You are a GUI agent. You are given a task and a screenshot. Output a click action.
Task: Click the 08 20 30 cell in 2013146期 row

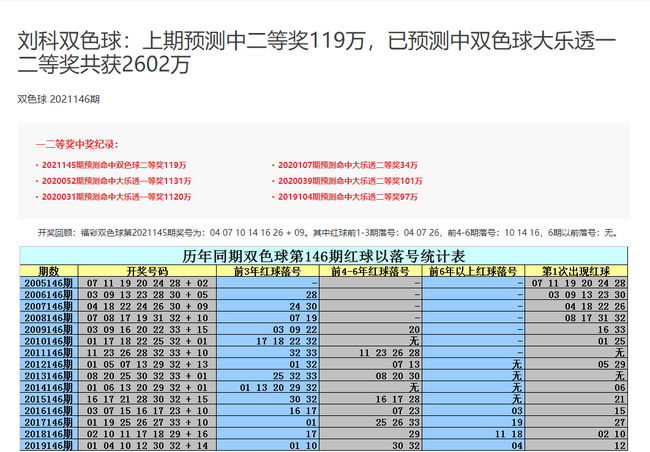pos(370,376)
